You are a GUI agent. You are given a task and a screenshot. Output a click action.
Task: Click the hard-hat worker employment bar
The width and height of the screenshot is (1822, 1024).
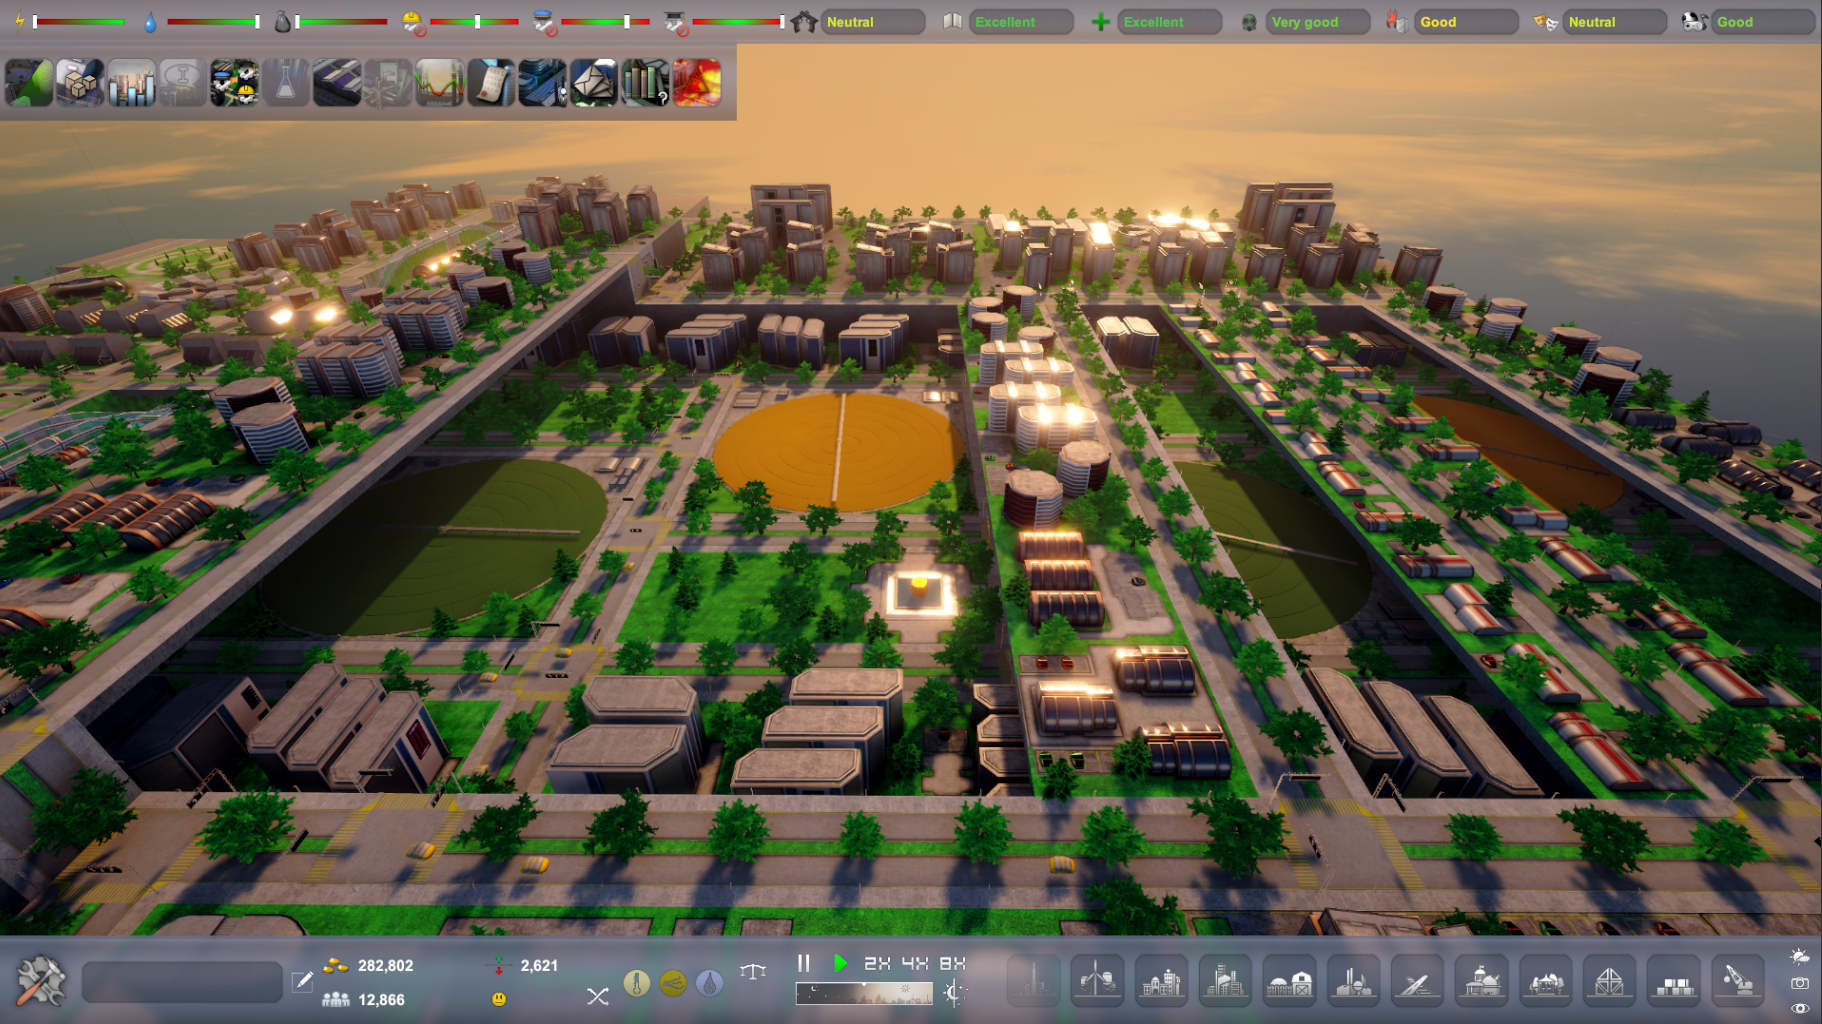point(475,22)
